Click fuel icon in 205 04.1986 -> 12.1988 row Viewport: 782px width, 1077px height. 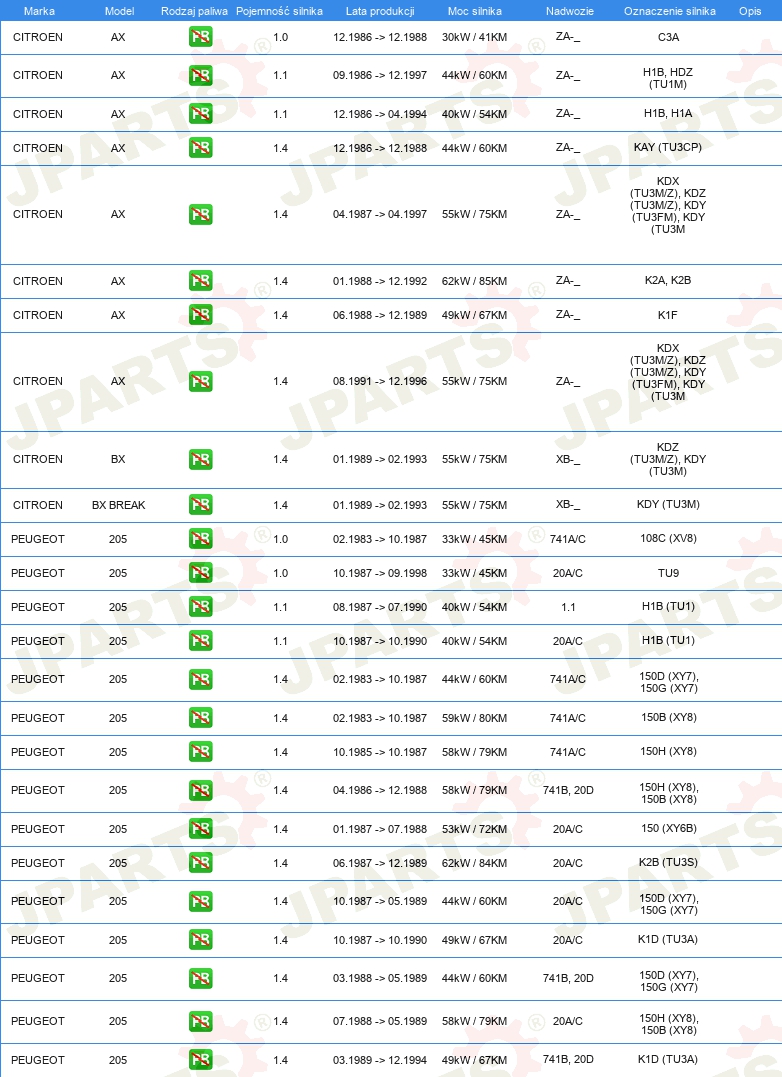[200, 791]
